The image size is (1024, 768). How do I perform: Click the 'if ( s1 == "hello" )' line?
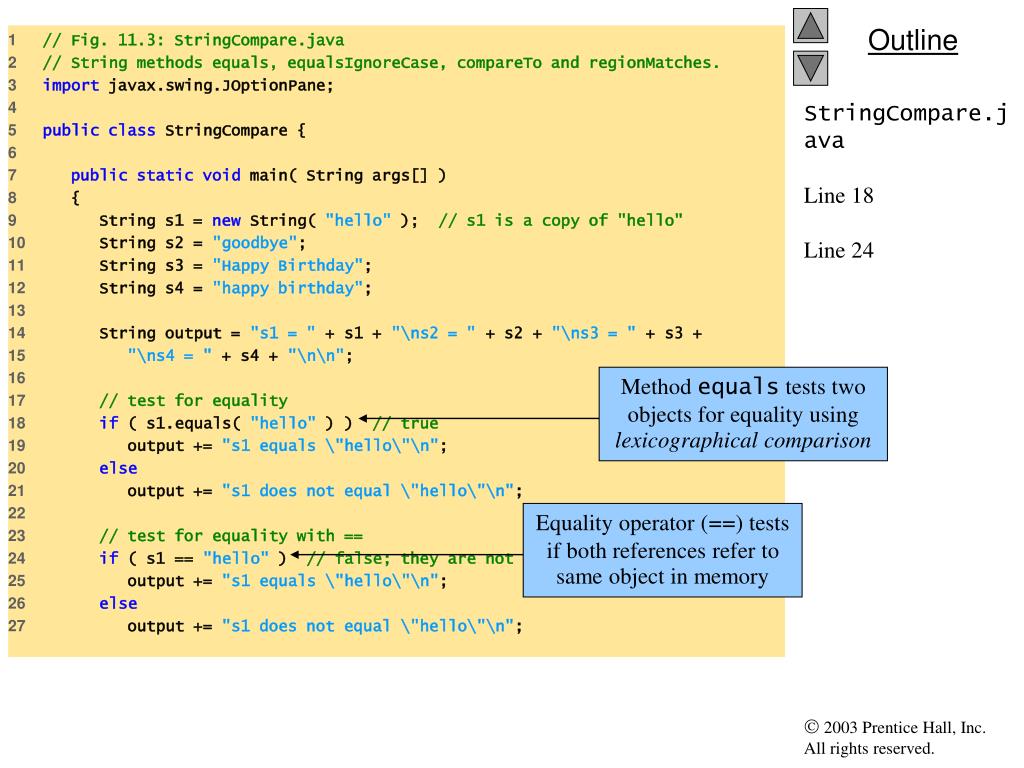tap(193, 559)
